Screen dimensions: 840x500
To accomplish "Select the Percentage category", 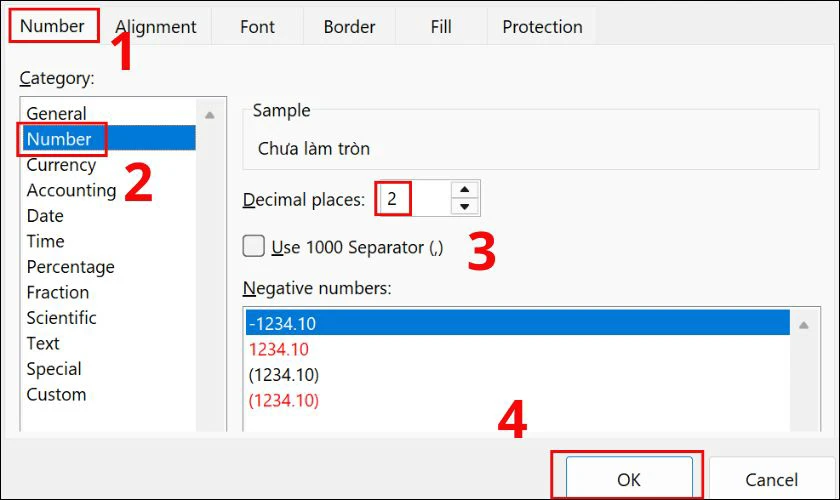I will 109,266.
